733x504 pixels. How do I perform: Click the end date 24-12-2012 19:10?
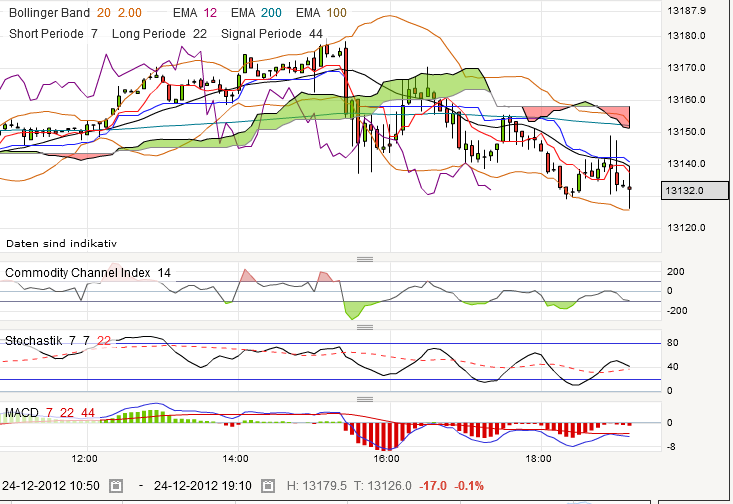[x=202, y=486]
